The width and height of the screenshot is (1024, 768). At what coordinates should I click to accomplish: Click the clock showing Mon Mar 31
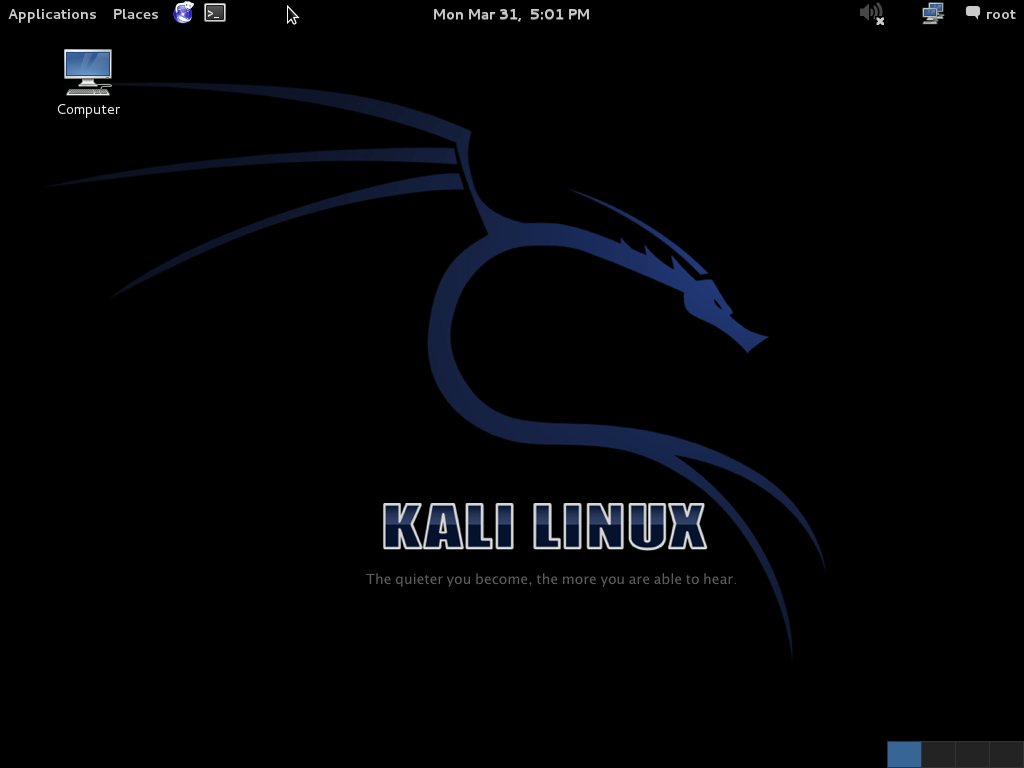pyautogui.click(x=511, y=14)
